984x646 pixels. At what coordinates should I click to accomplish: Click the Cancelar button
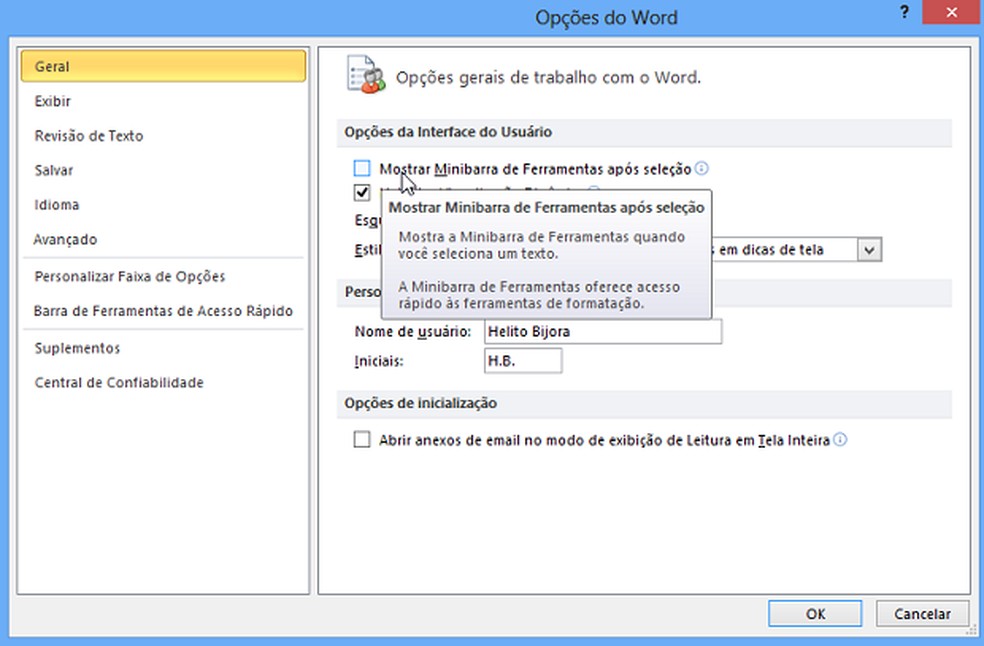[x=922, y=613]
